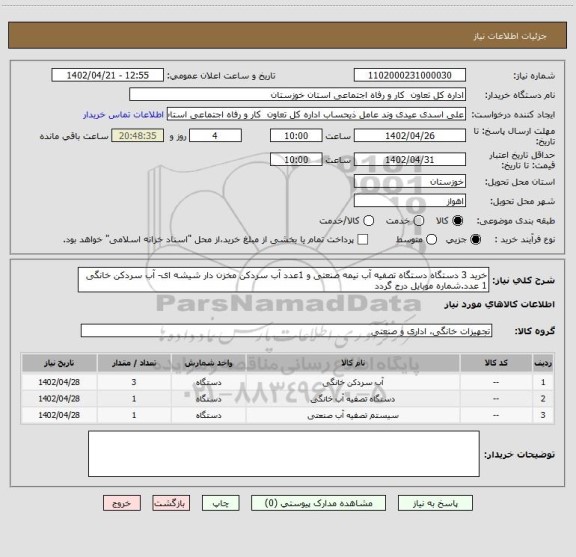Select the خدمت radio button
576x557 pixels.
pos(419,221)
